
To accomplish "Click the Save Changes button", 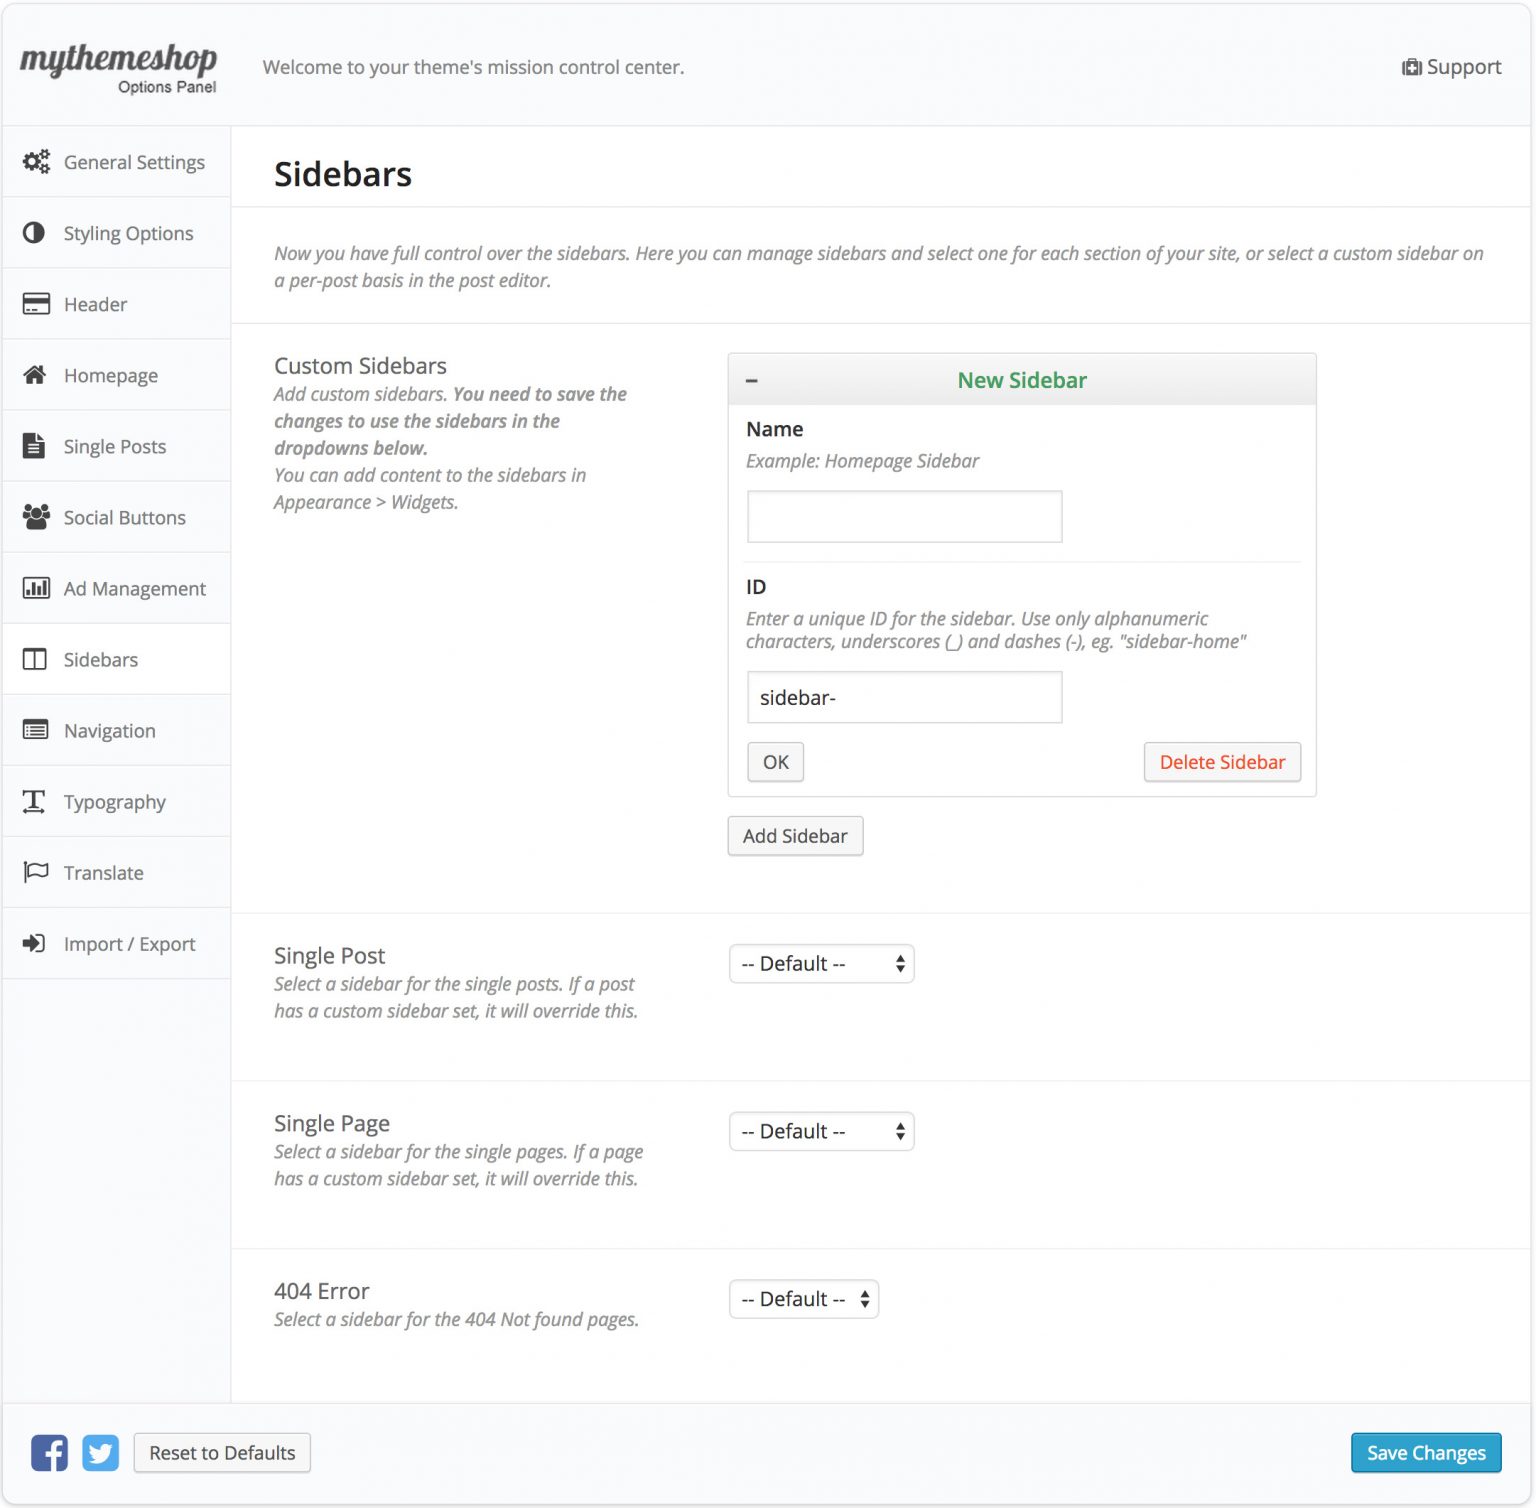I will [1426, 1452].
